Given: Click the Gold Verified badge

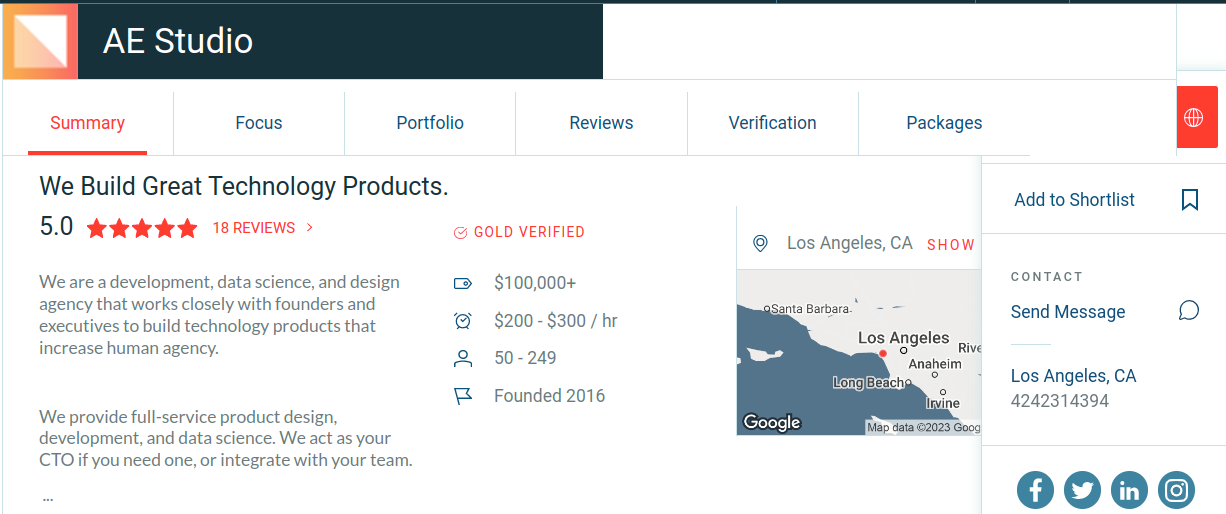Looking at the screenshot, I should 519,232.
